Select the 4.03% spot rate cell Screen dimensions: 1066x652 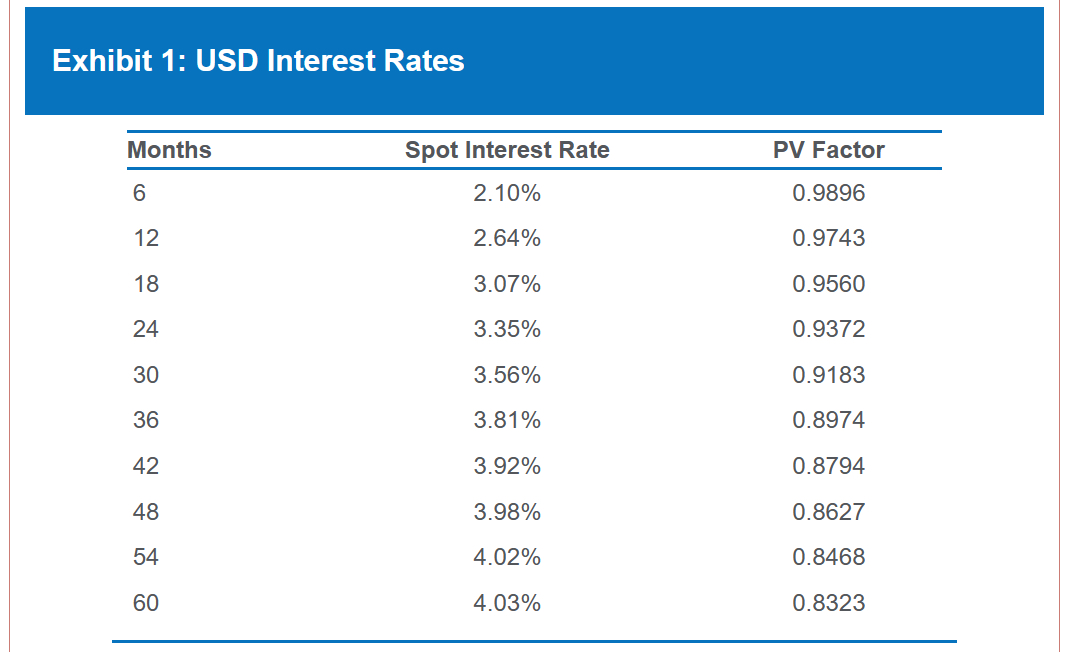coord(507,603)
